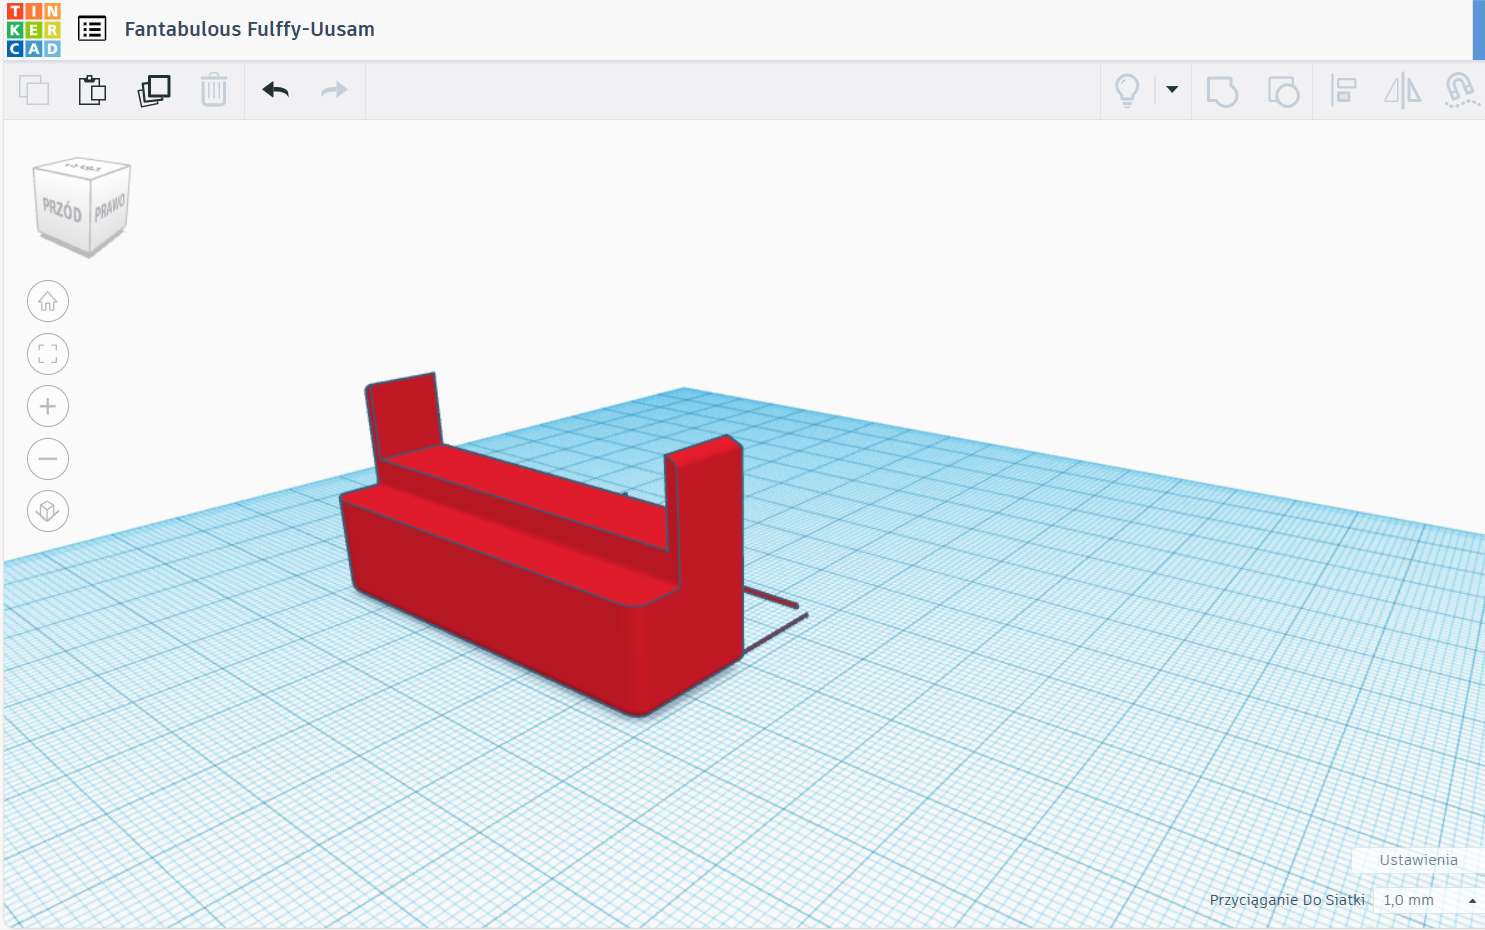
Task: Click the Przyciąganie Do Siatki label
Action: [x=1287, y=900]
